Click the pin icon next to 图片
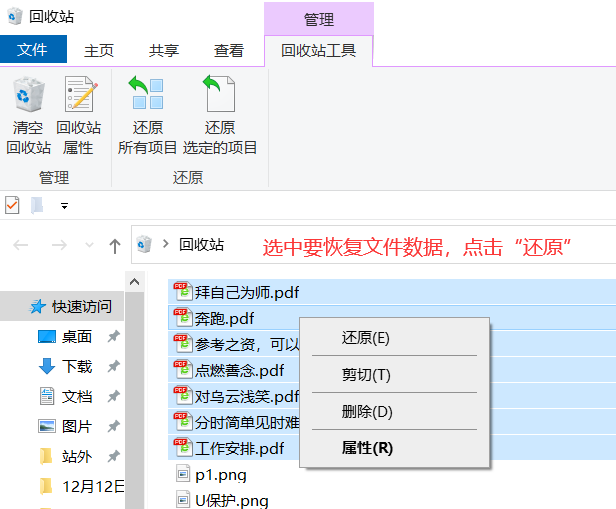Viewport: 616px width, 509px height. [114, 426]
